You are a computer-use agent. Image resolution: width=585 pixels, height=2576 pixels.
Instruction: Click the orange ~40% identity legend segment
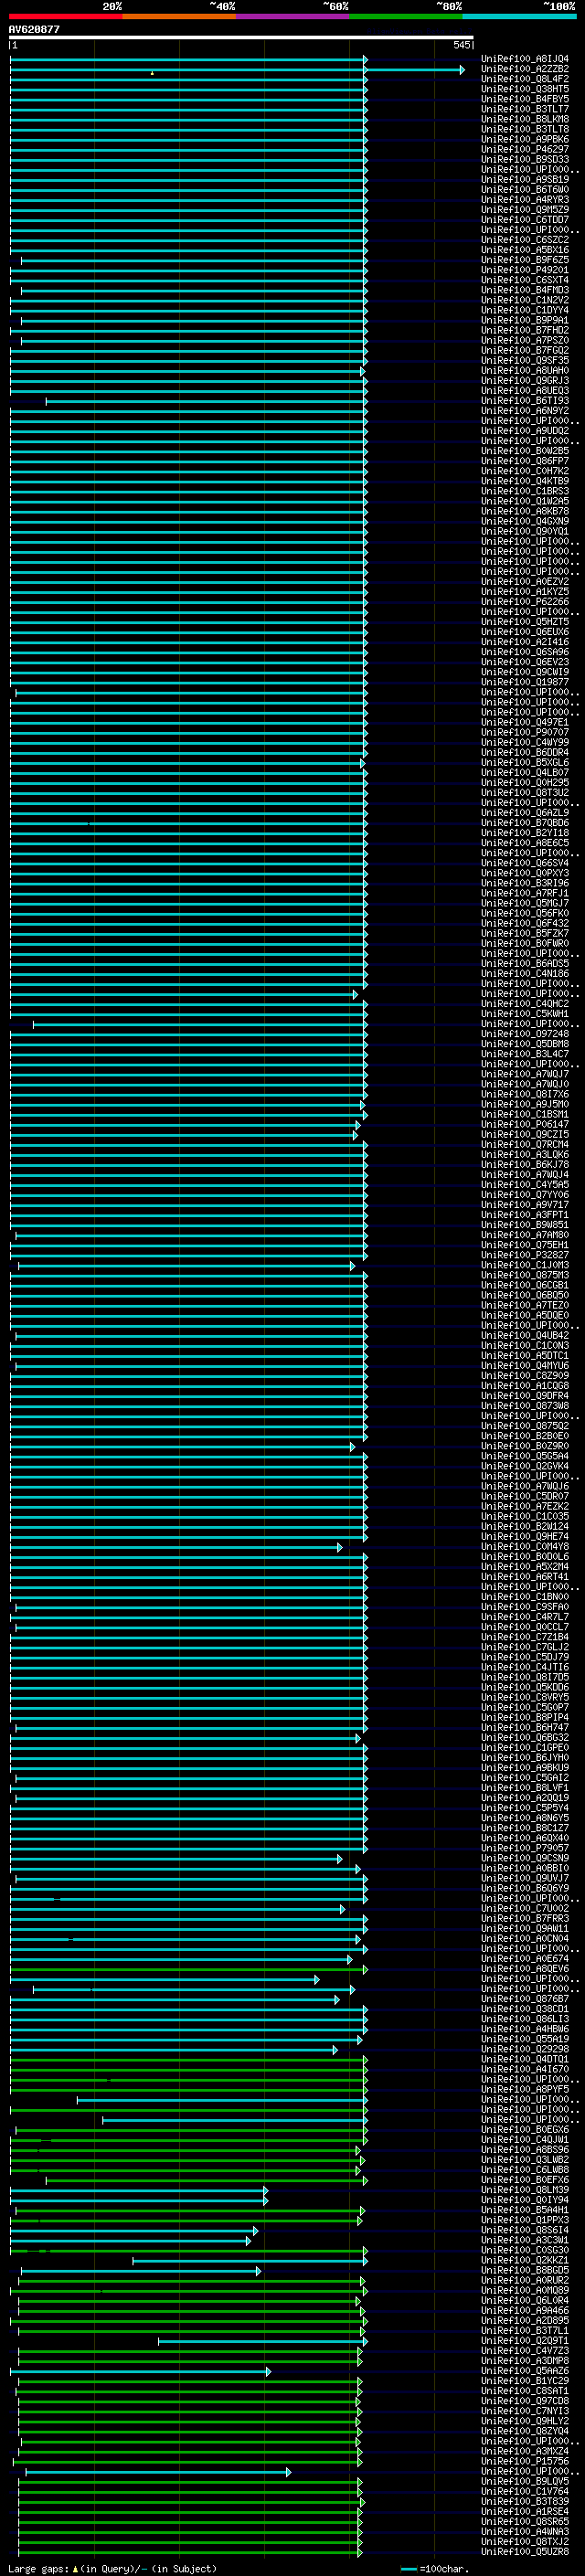pos(179,16)
